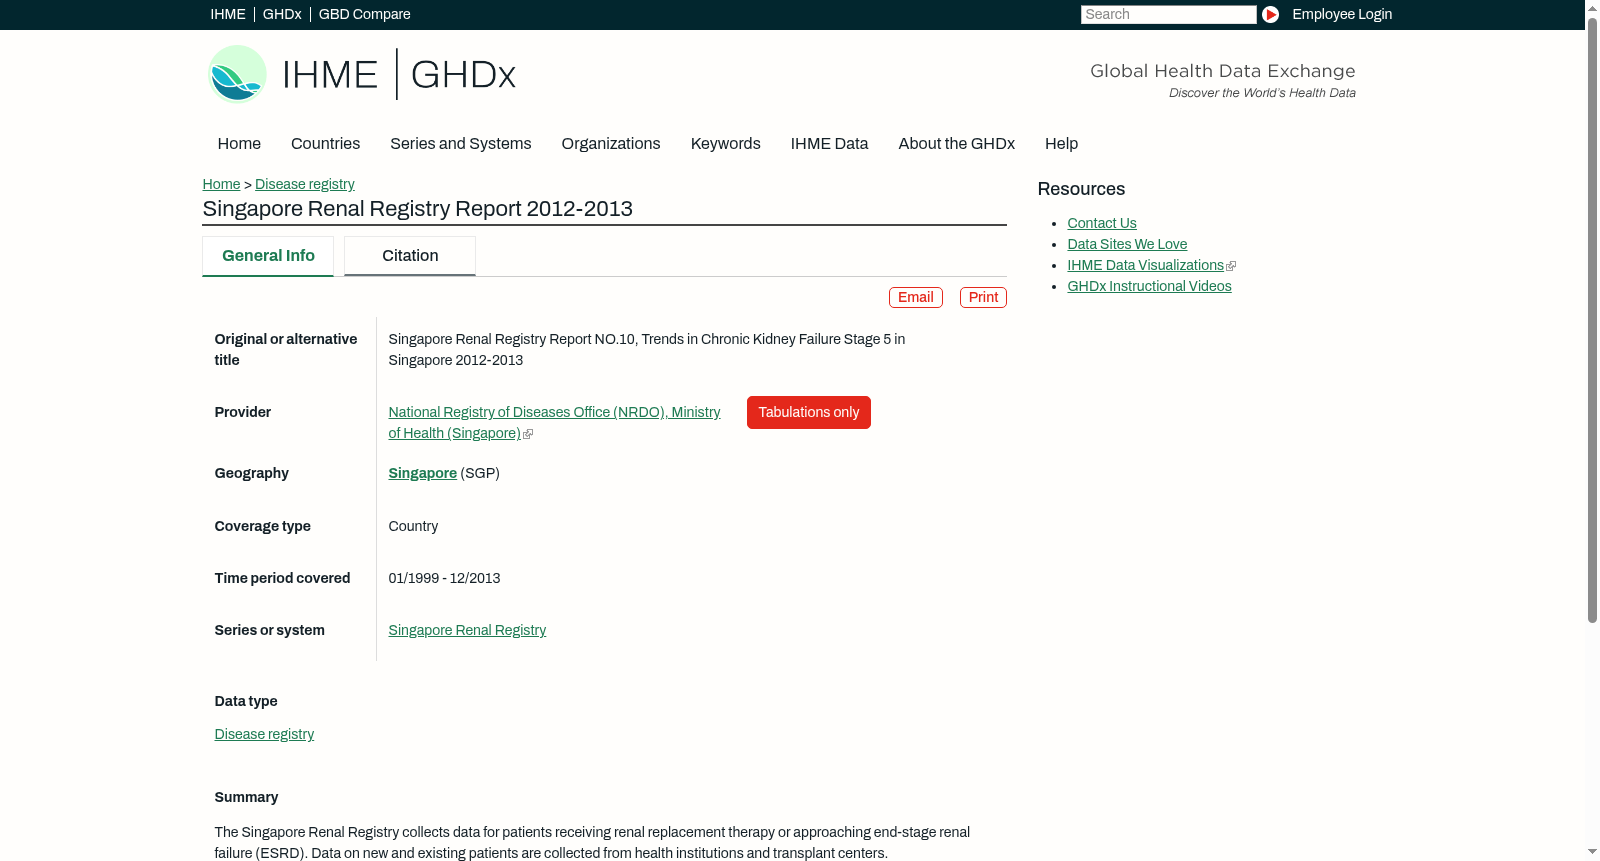Viewport: 1600px width, 861px height.
Task: Open the Keywords menu item
Action: (726, 143)
